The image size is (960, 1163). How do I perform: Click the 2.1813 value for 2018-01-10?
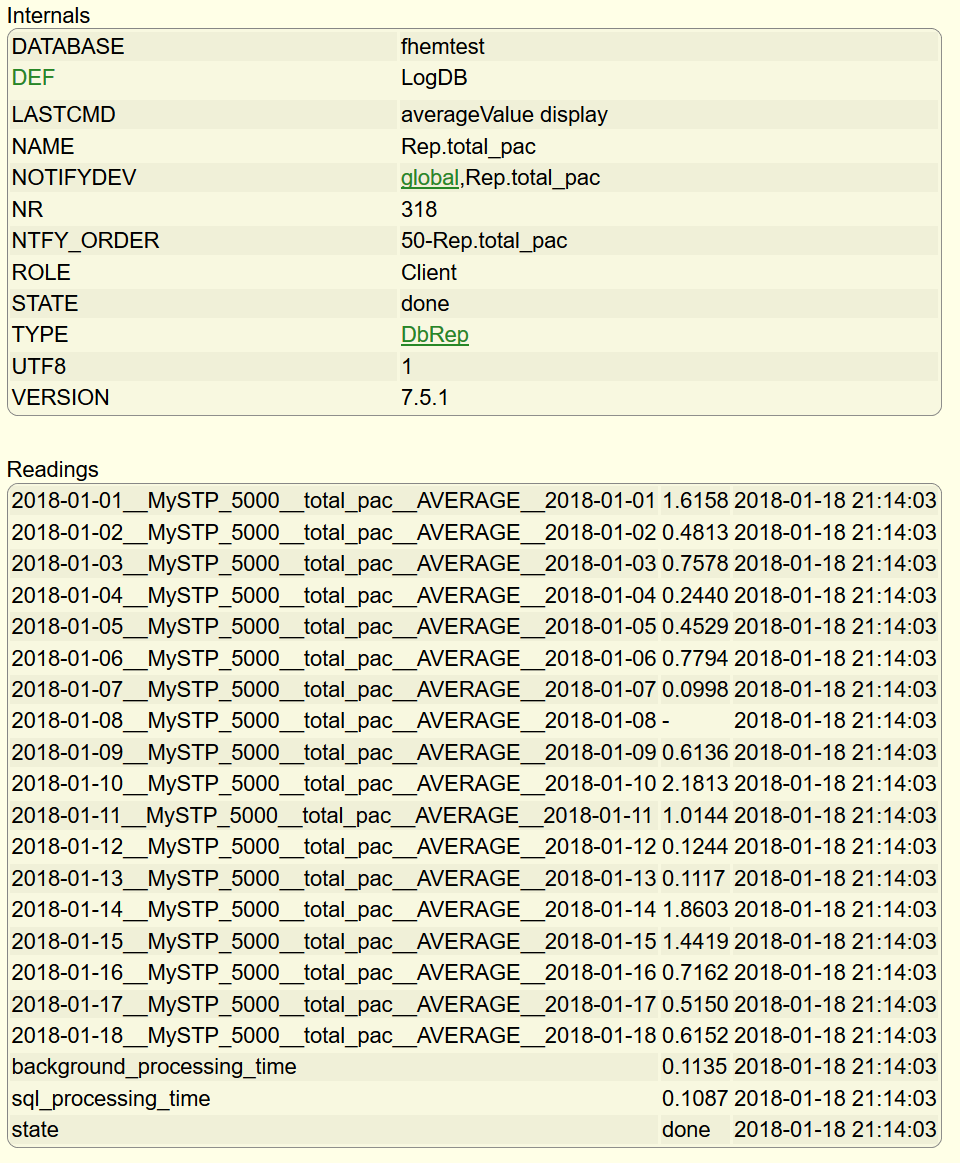click(x=694, y=784)
